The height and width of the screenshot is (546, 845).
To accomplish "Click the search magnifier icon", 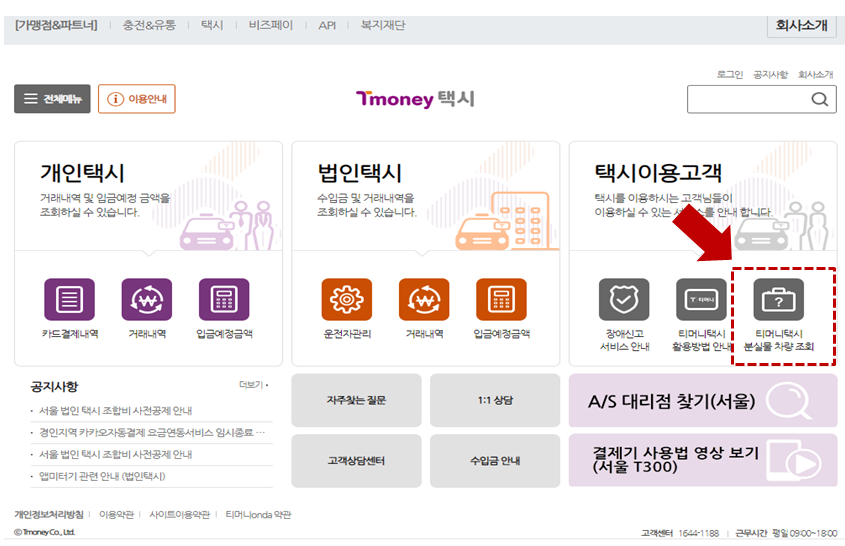I will click(x=820, y=99).
